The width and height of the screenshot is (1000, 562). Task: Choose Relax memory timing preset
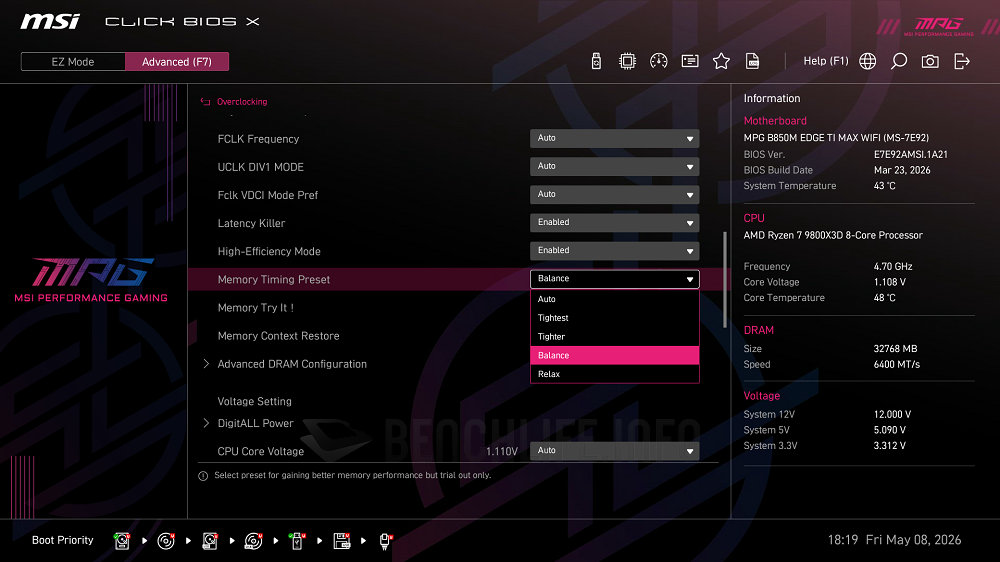614,374
